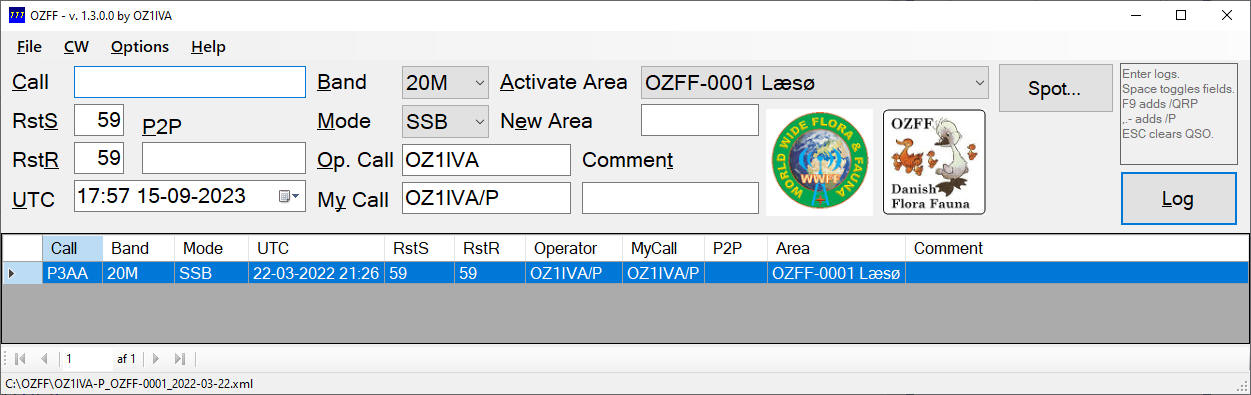Click the Spot... button

coord(1055,89)
